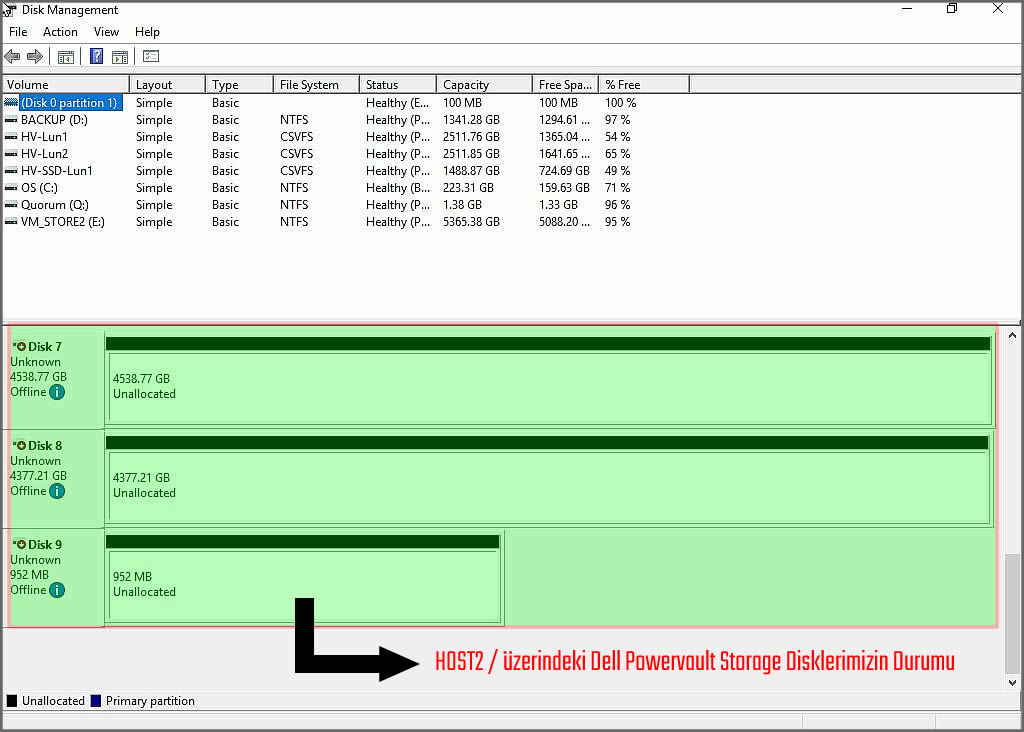Click the 49 % free cell

click(x=618, y=171)
